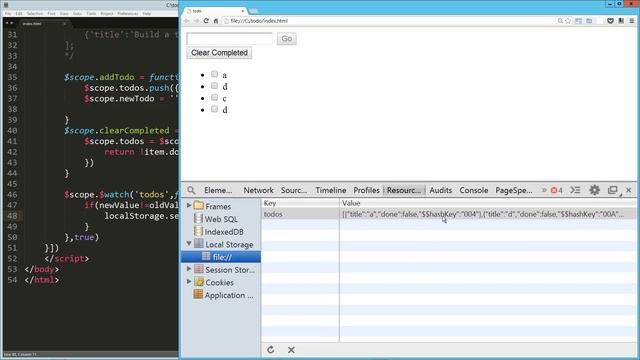Open Sublime's Preferences menu
This screenshot has width=640, height=360.
[128, 13]
